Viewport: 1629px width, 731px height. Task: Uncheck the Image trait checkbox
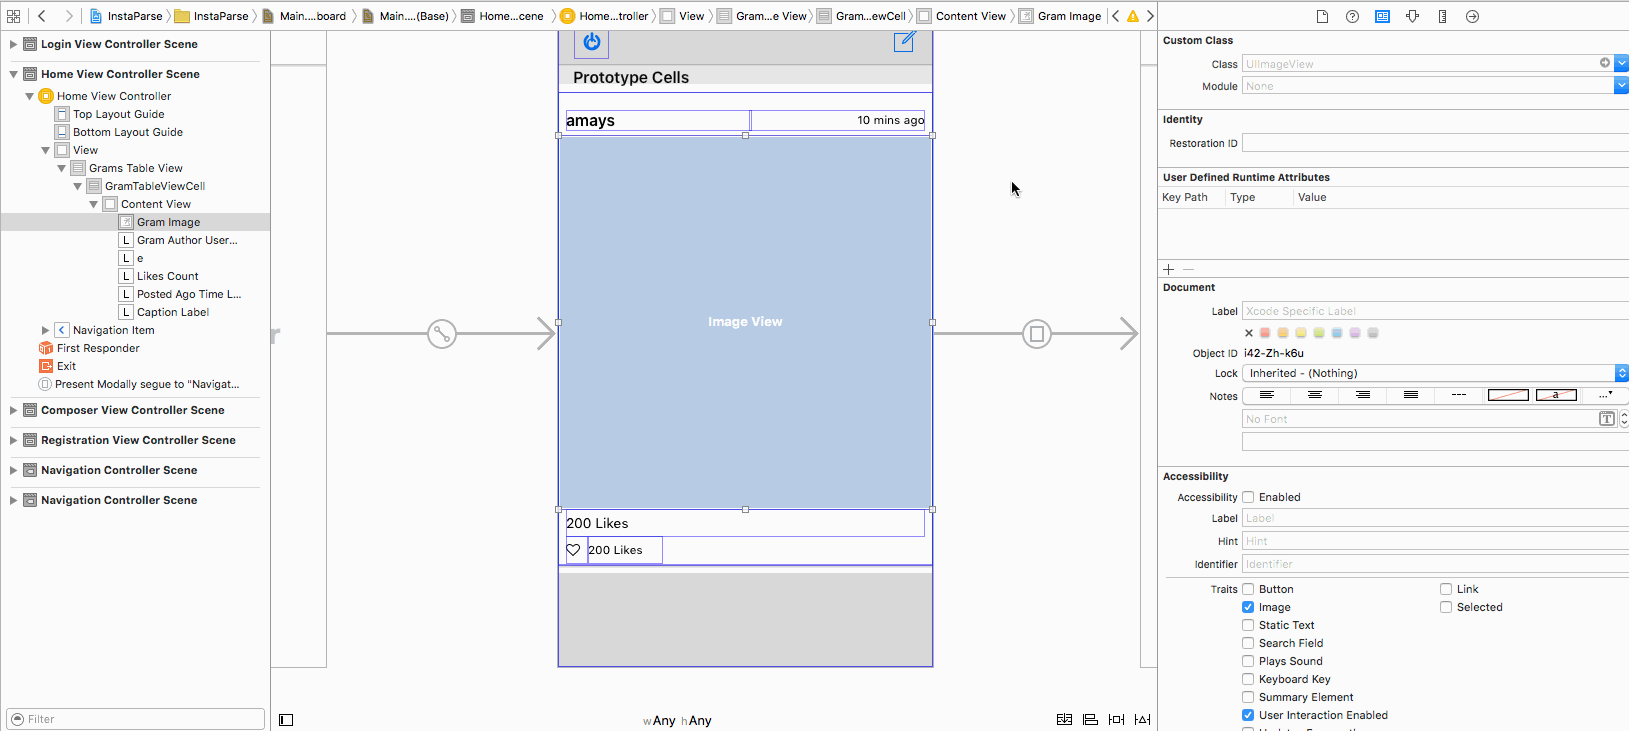pyautogui.click(x=1248, y=607)
